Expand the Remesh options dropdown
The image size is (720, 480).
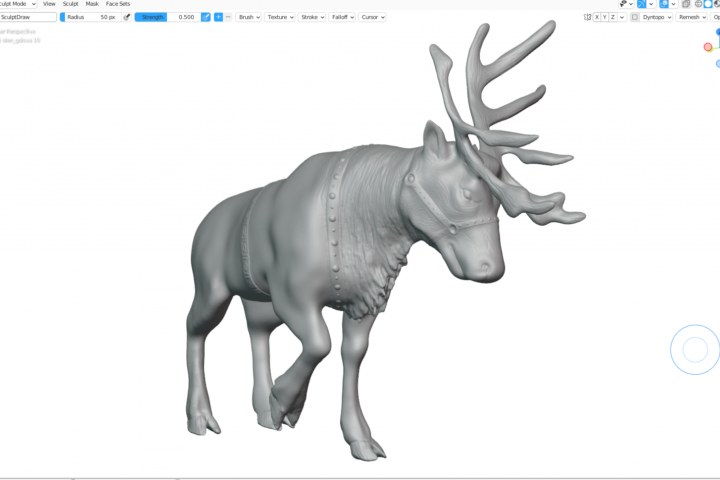tap(692, 17)
